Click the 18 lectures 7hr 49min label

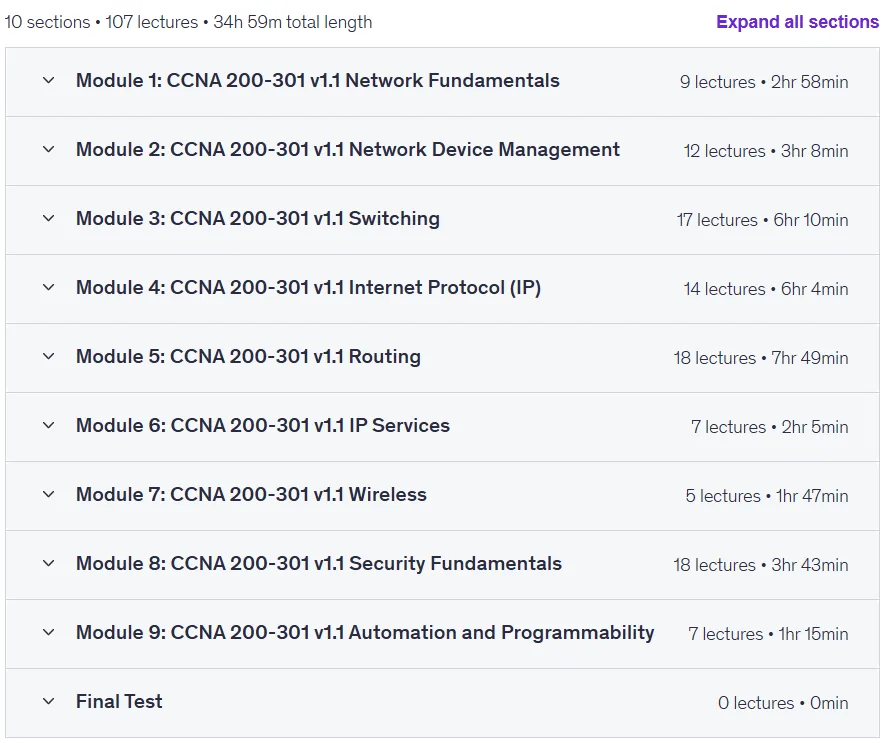[x=761, y=358]
